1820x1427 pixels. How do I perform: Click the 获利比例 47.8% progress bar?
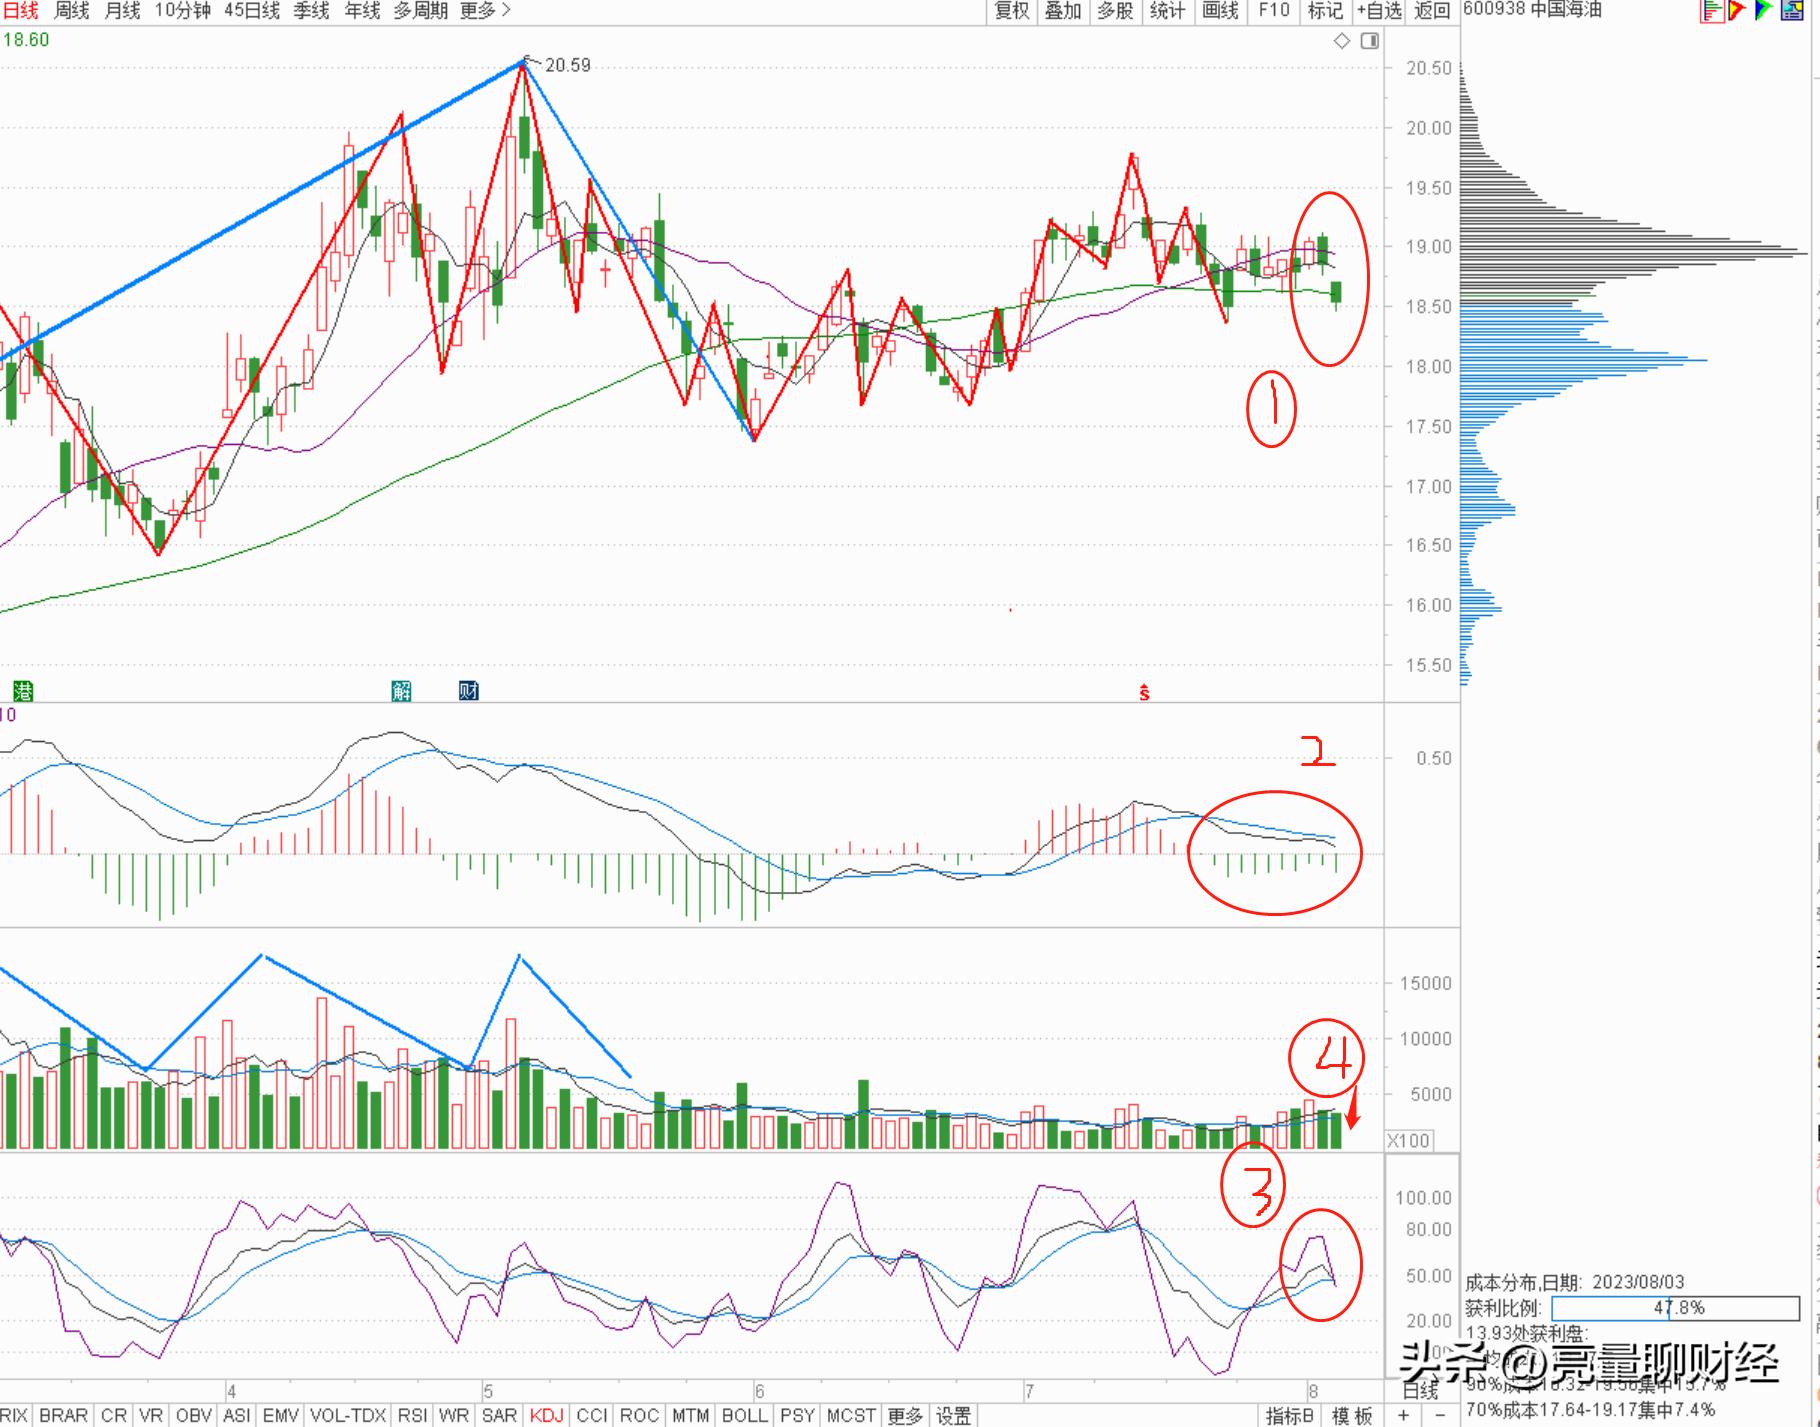(x=1676, y=1308)
